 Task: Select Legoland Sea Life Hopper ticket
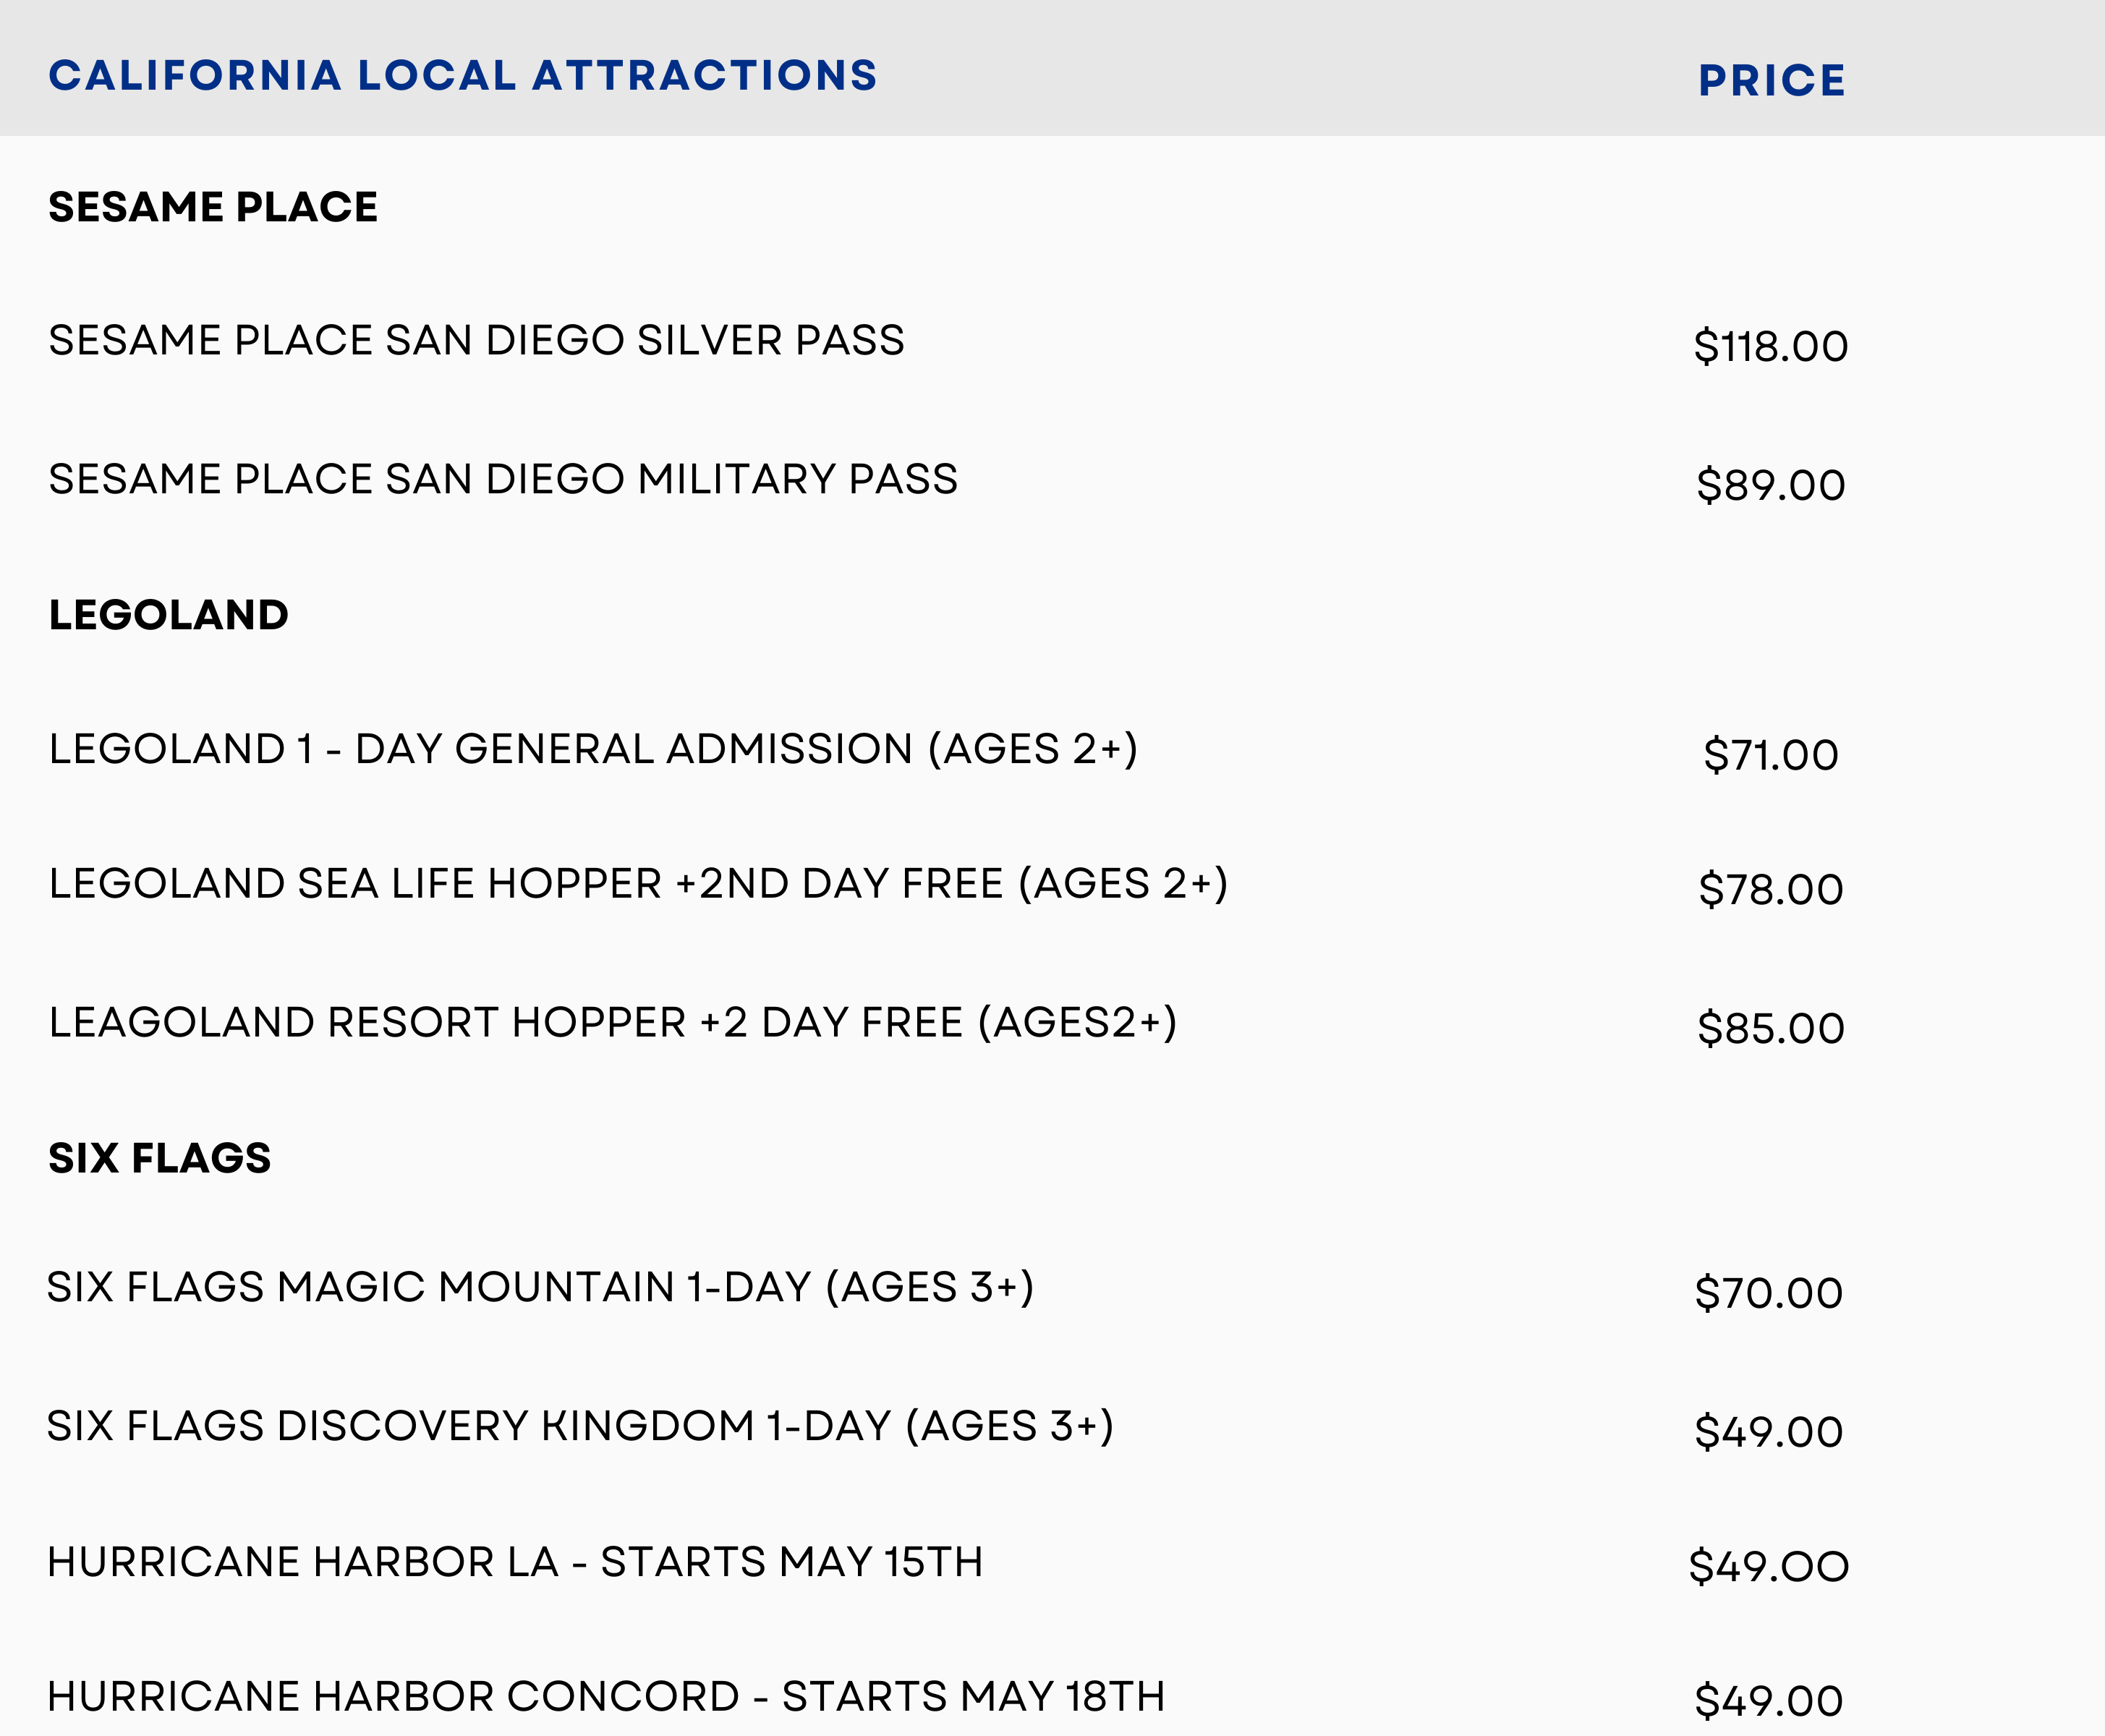638,884
